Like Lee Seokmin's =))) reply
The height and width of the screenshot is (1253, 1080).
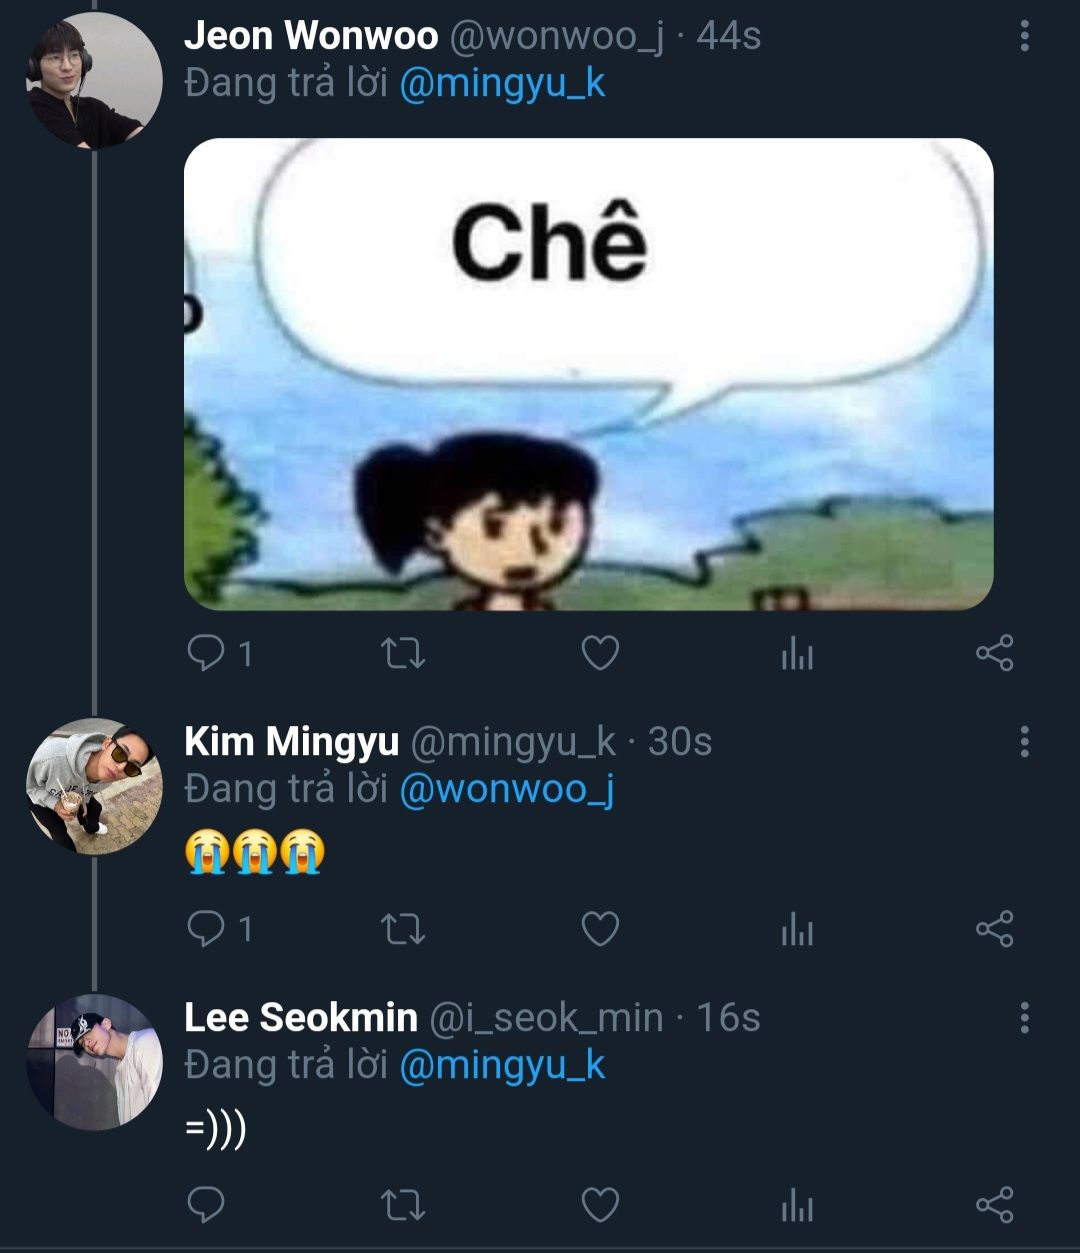[600, 1206]
